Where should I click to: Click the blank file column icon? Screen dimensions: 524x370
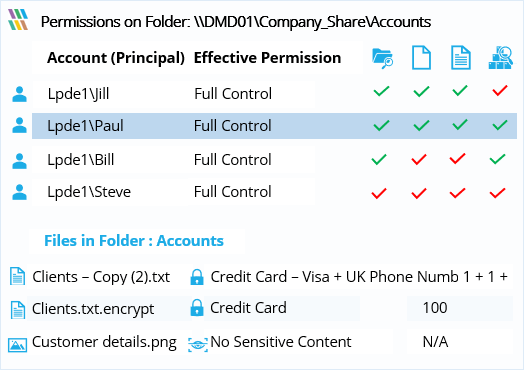[x=421, y=58]
